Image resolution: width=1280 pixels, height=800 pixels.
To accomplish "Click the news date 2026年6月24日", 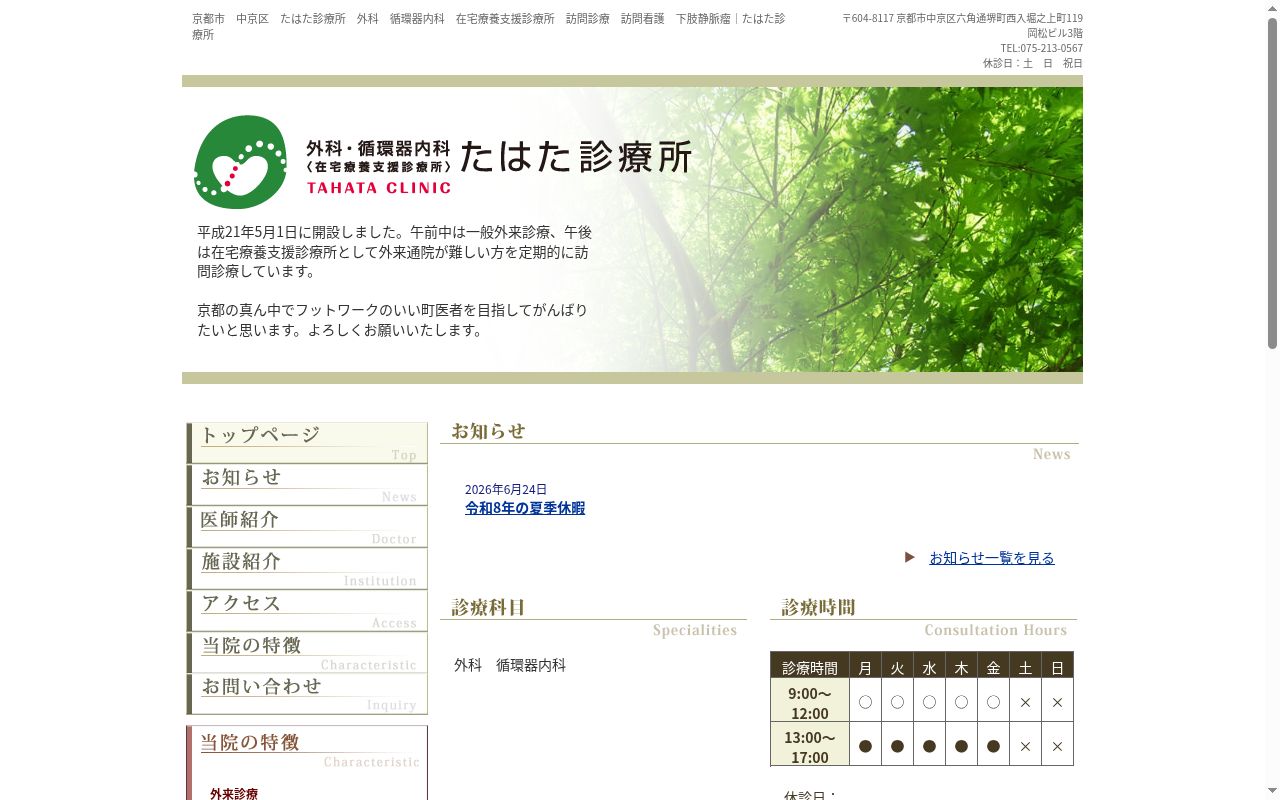I will pos(506,489).
